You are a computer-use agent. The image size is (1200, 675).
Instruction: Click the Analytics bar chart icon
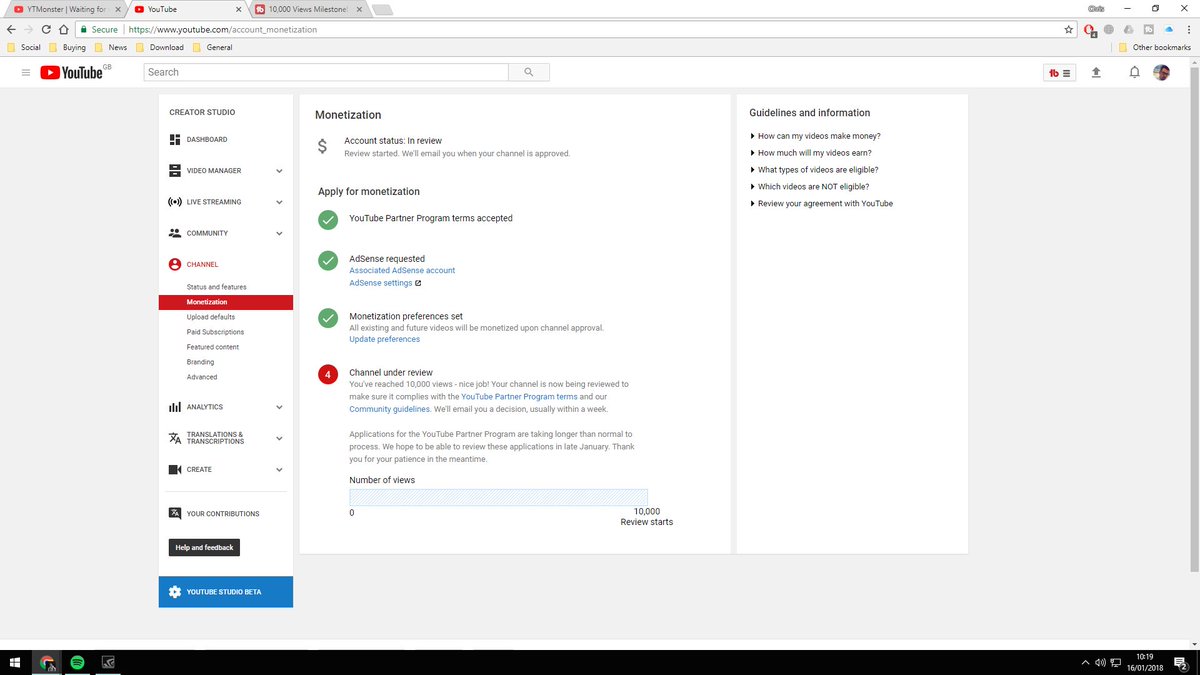(175, 407)
